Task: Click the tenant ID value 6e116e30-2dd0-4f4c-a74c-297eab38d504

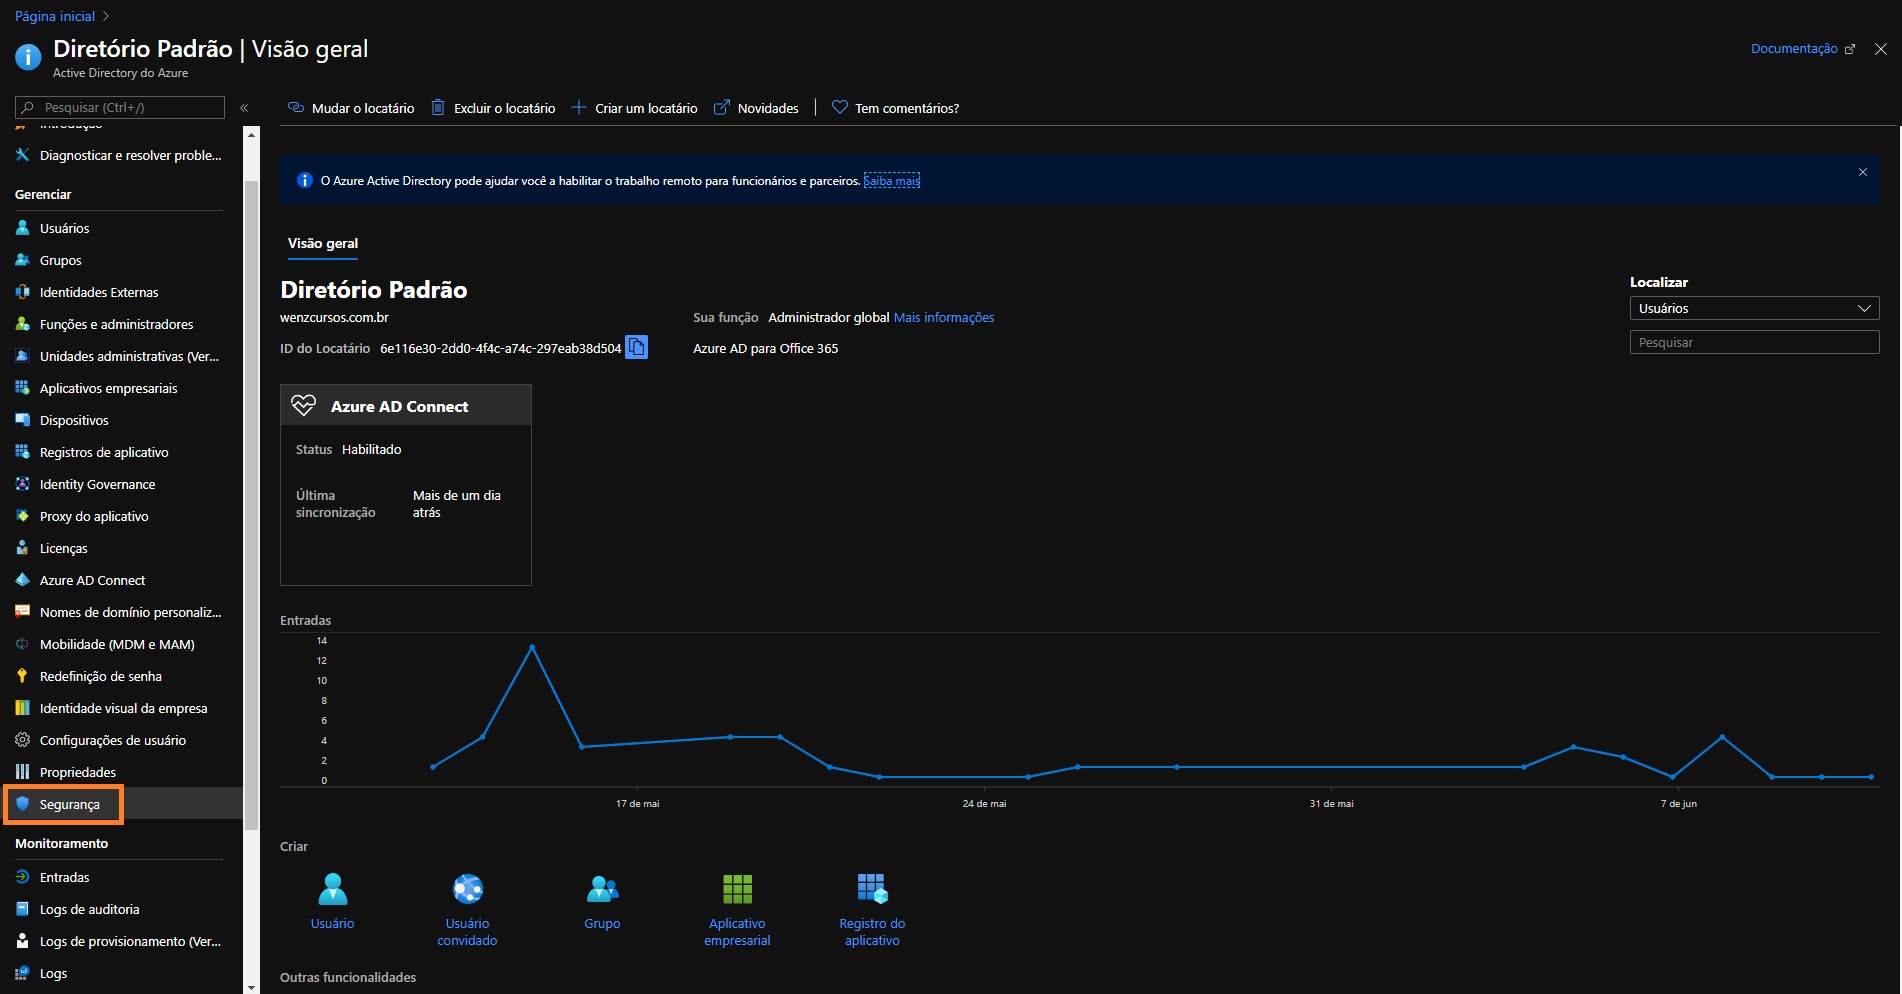Action: (x=501, y=348)
